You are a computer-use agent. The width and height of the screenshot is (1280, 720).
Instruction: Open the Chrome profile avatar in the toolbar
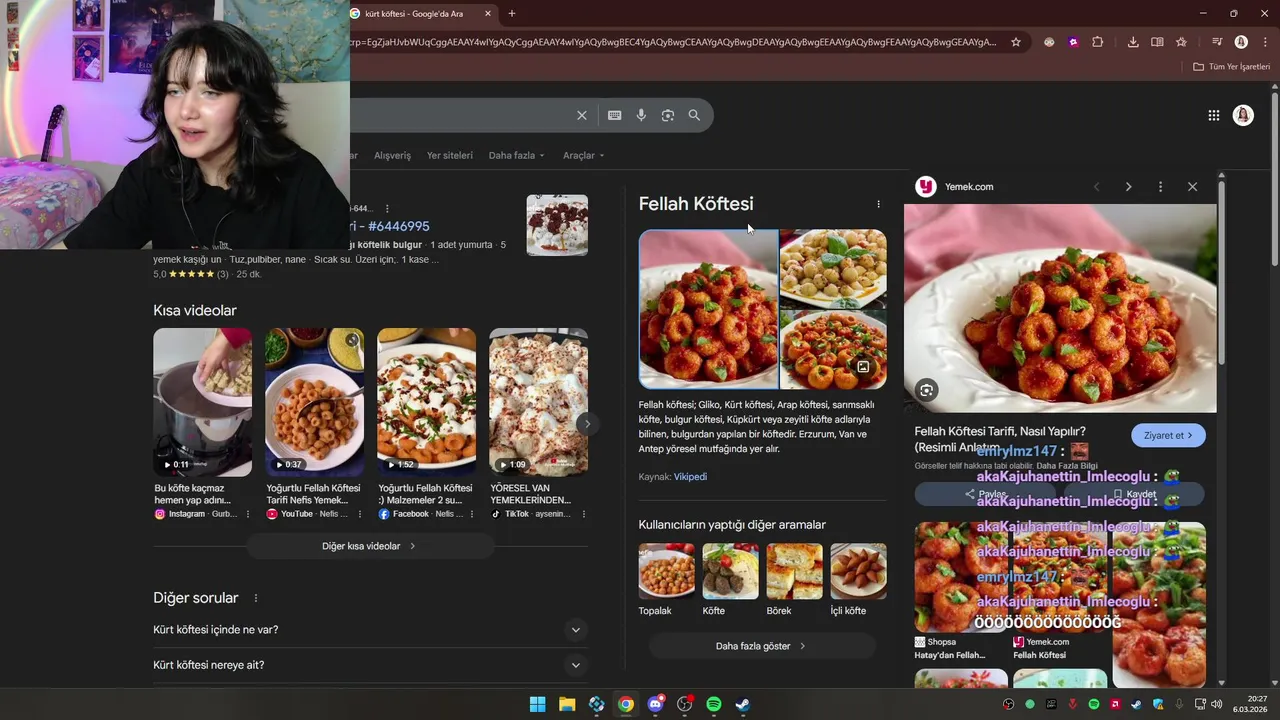click(x=1241, y=42)
